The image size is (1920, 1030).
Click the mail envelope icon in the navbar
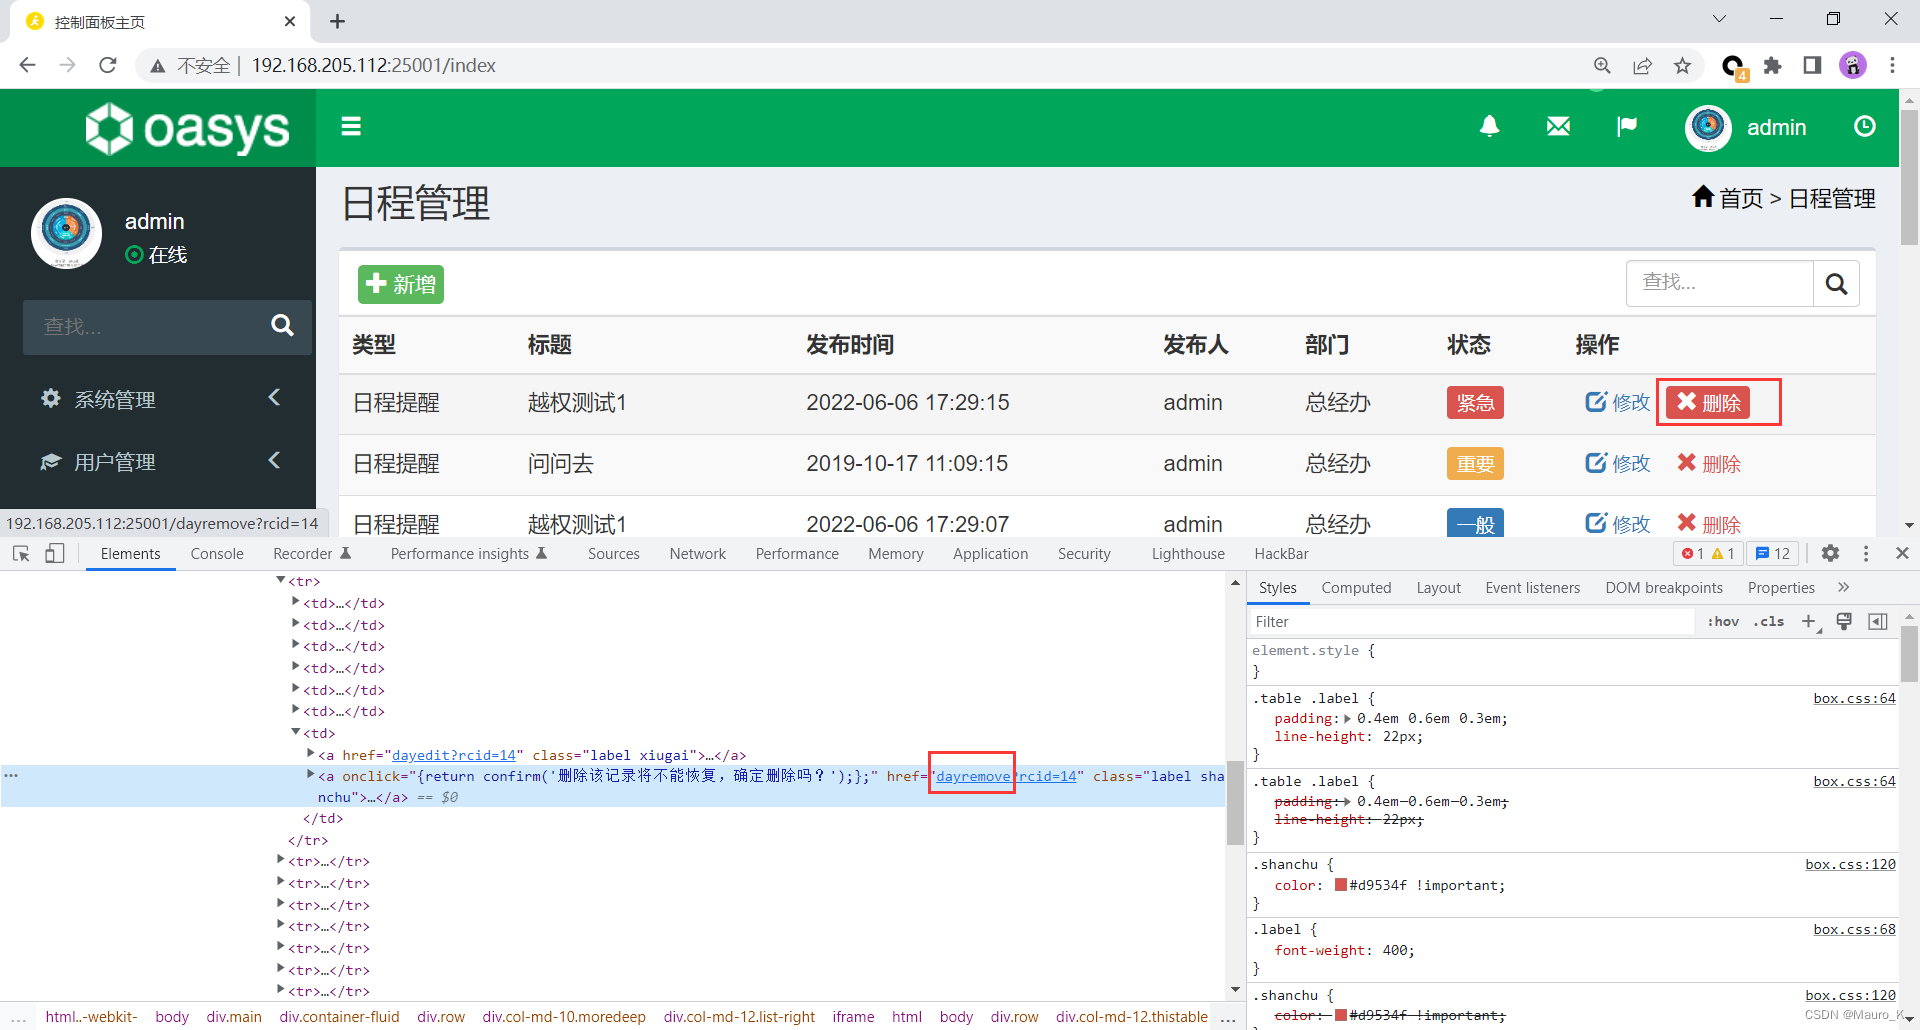[x=1557, y=127]
